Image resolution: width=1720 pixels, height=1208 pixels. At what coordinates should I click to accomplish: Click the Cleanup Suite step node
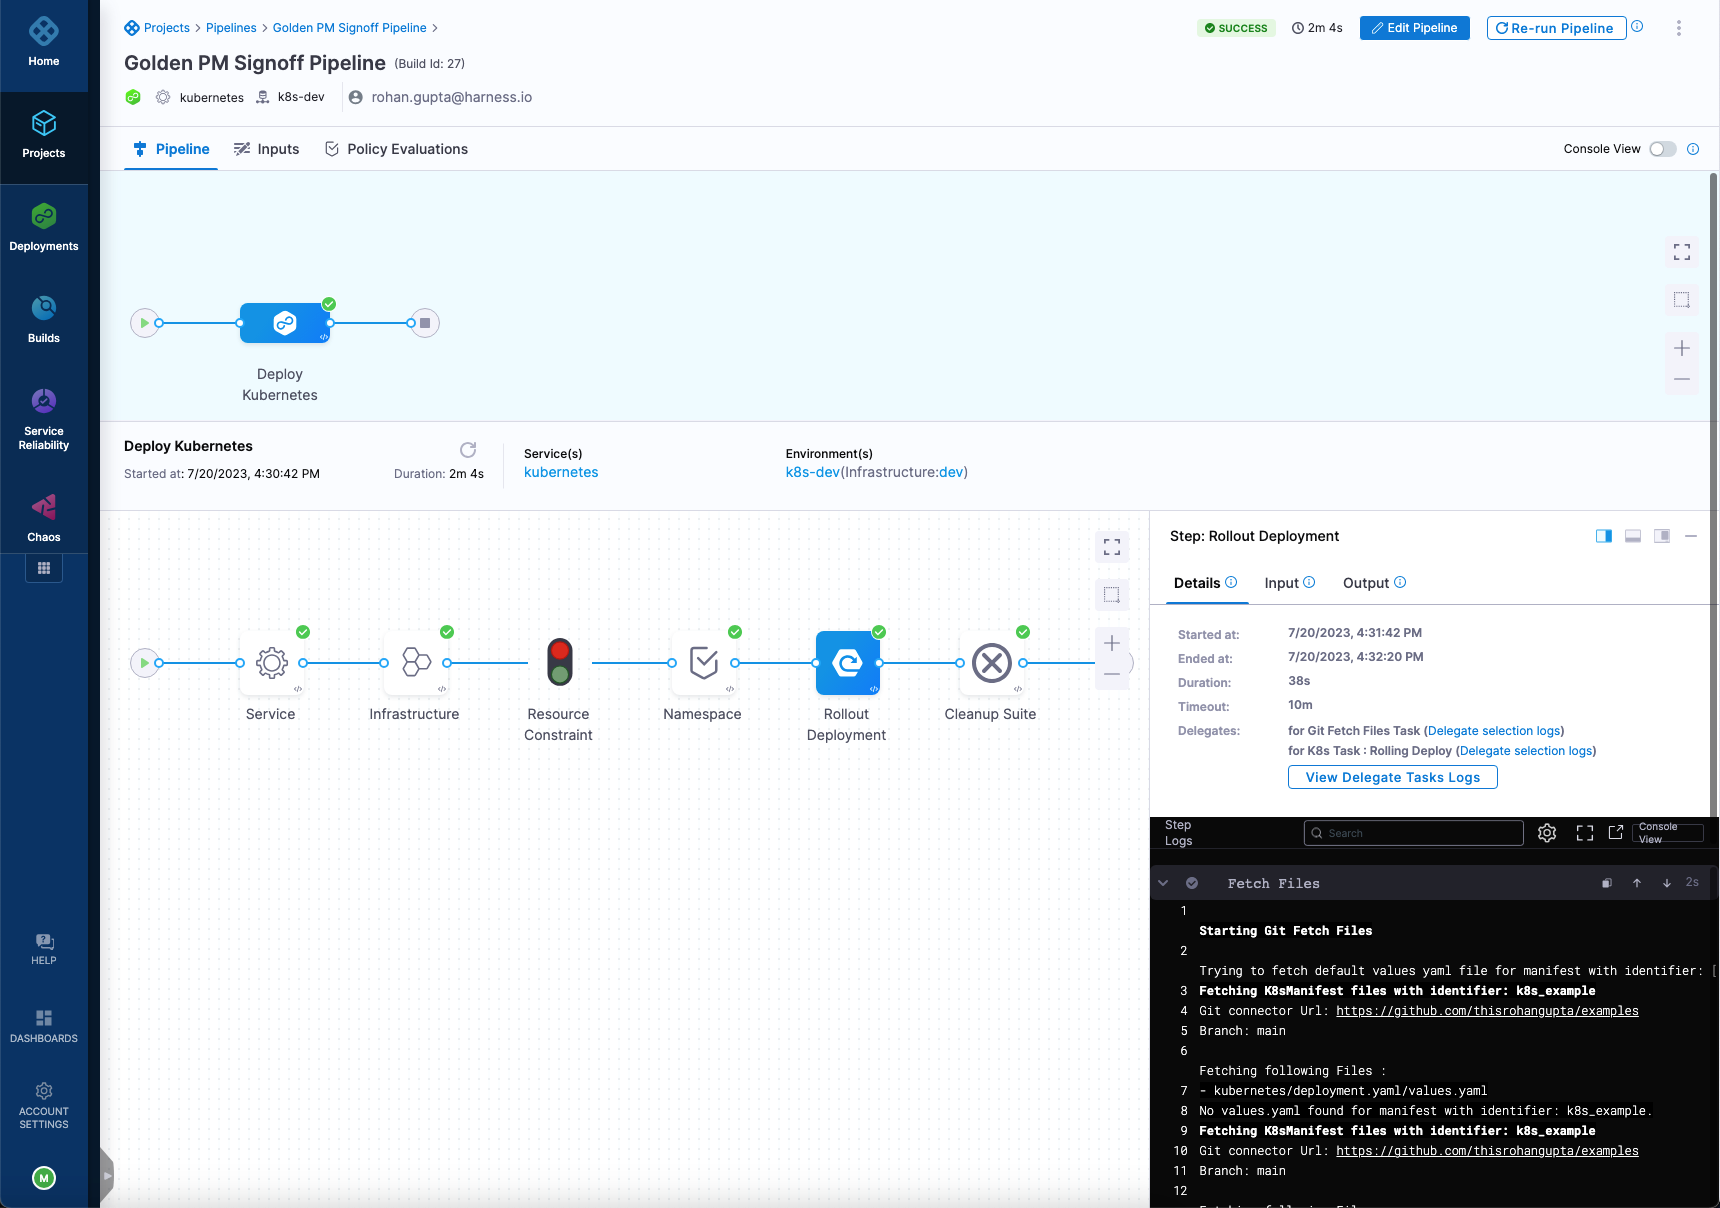point(991,663)
